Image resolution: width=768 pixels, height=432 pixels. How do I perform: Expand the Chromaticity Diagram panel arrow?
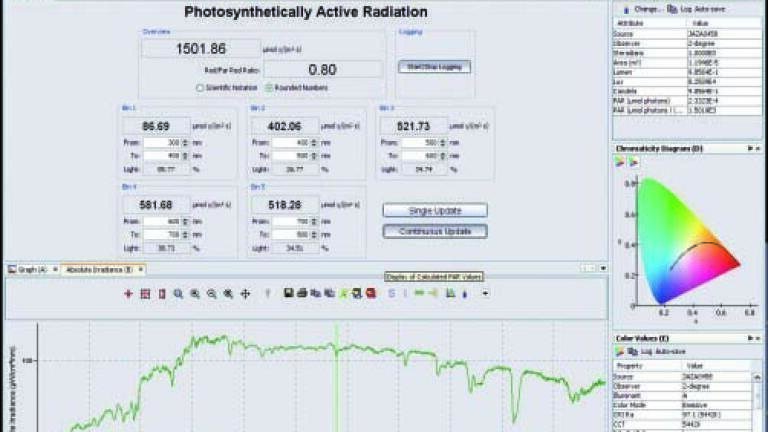(x=750, y=148)
